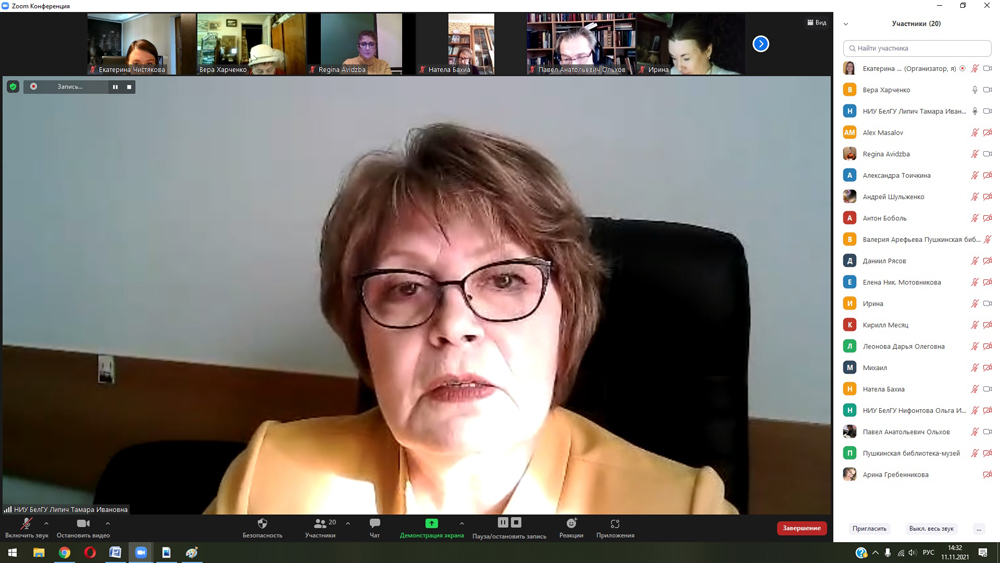Screen dimensions: 1000x563
Task: Toggle camera-off icon for Alex Masalov
Action: (x=987, y=133)
